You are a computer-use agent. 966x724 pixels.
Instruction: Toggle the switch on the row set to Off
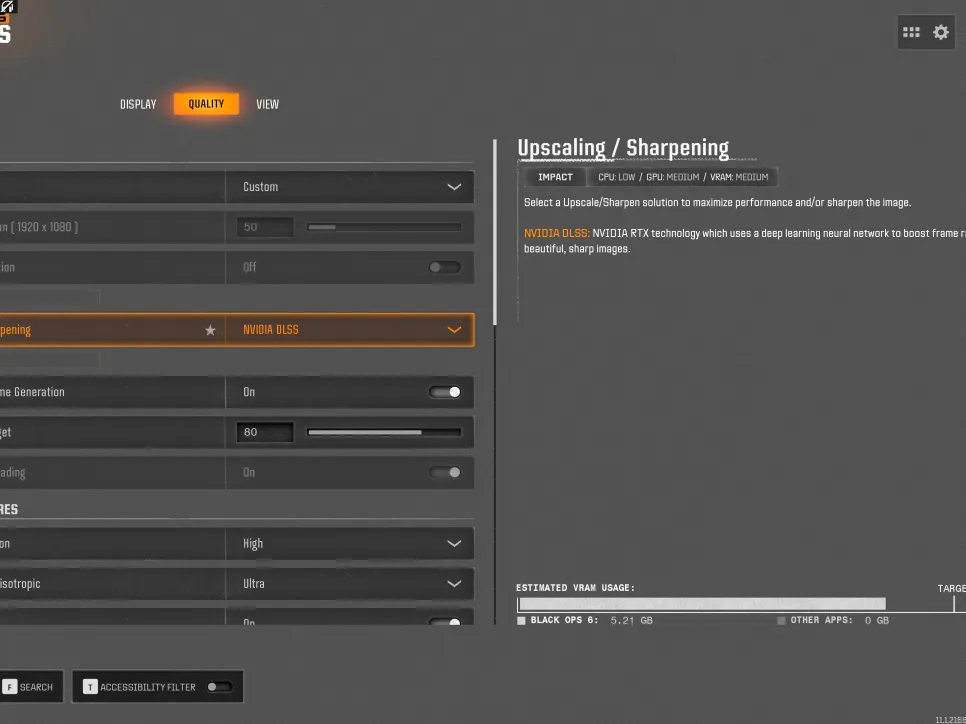(445, 267)
